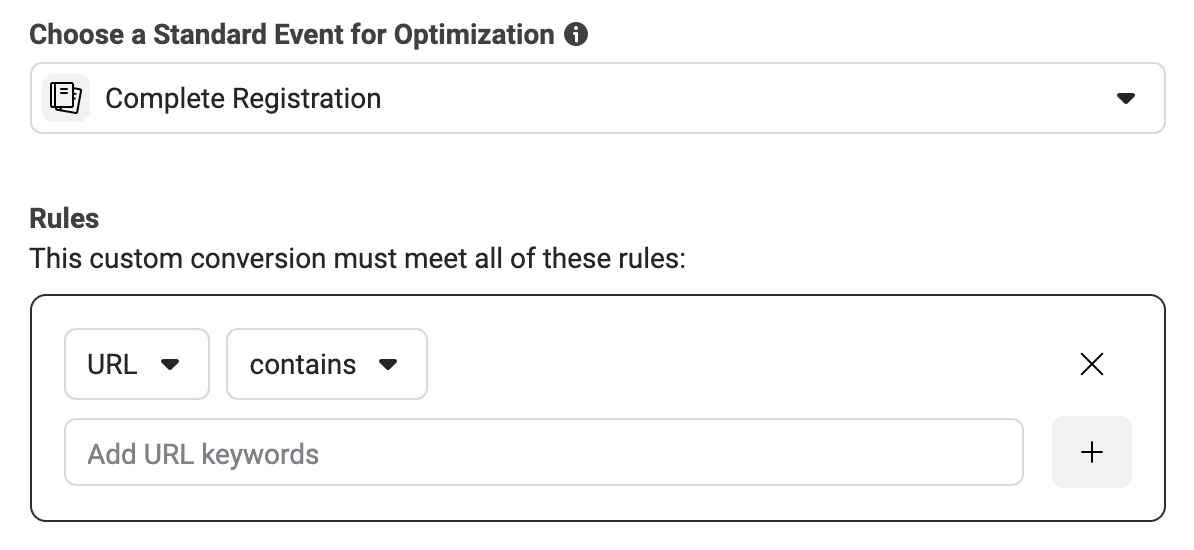Focus the Add URL keywords field
This screenshot has width=1194, height=550.
544,452
